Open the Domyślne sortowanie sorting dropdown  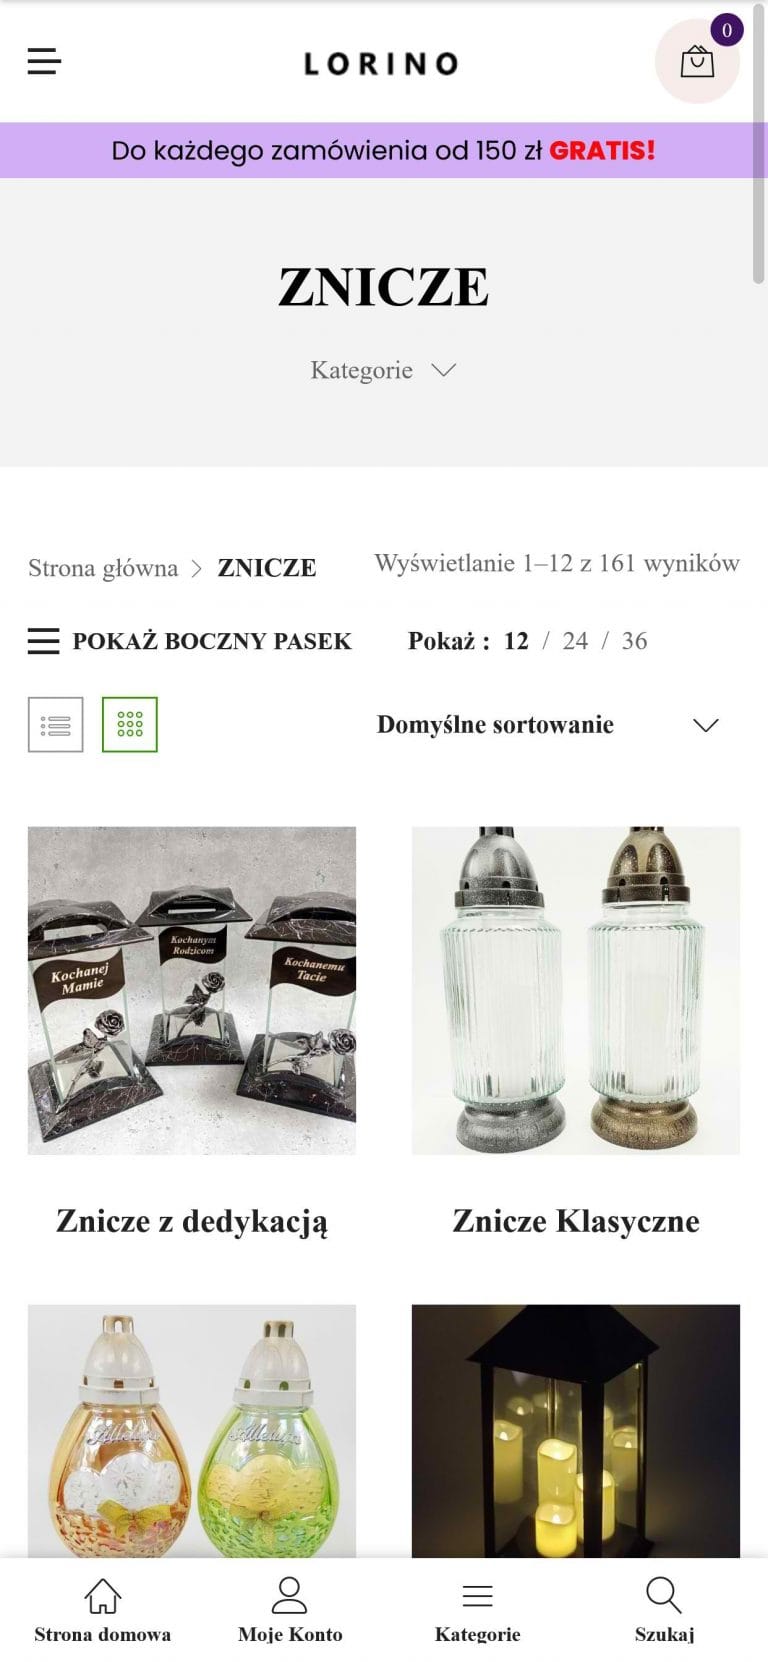click(x=548, y=725)
